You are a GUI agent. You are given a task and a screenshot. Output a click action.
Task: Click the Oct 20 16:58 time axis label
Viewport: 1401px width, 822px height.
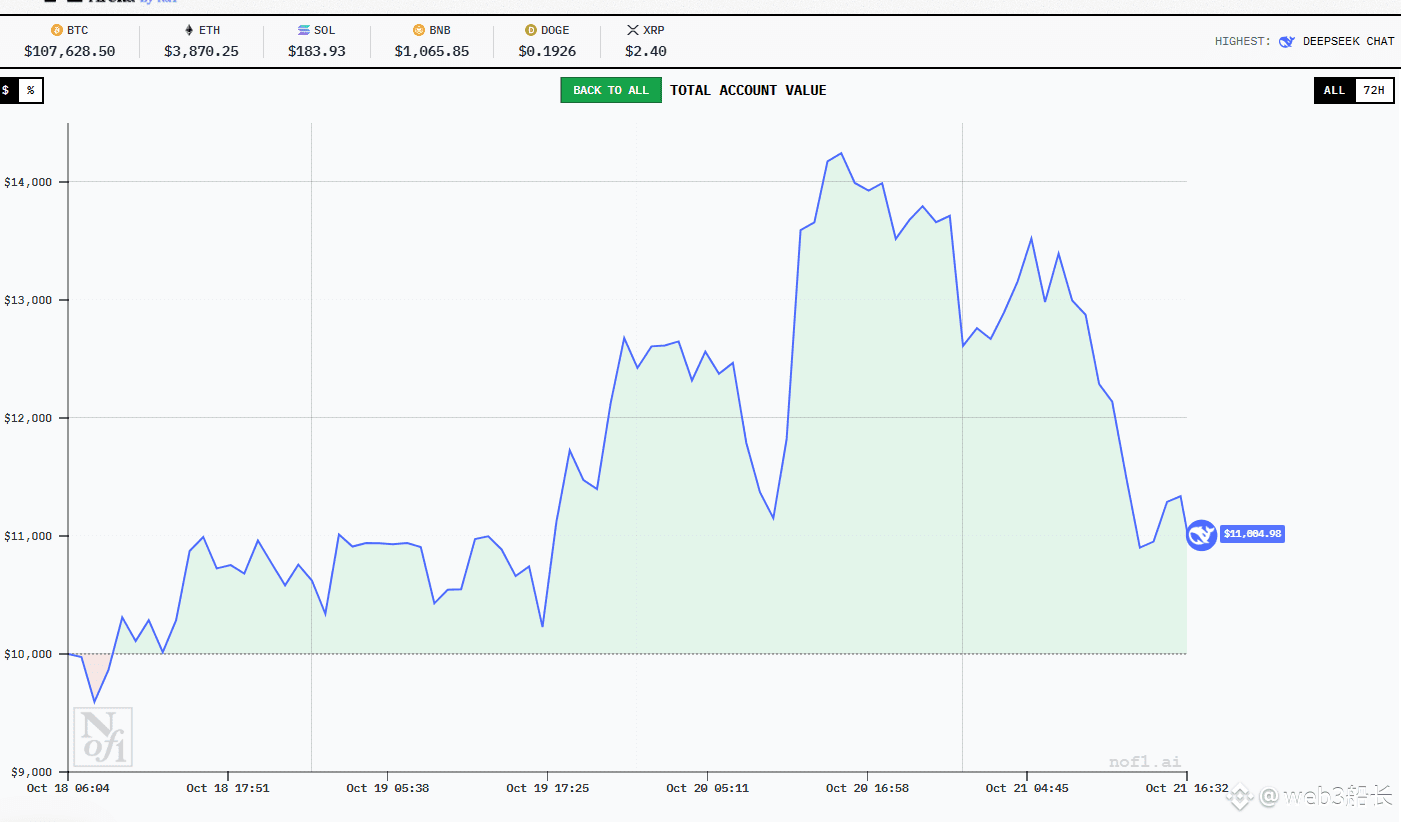pos(867,788)
